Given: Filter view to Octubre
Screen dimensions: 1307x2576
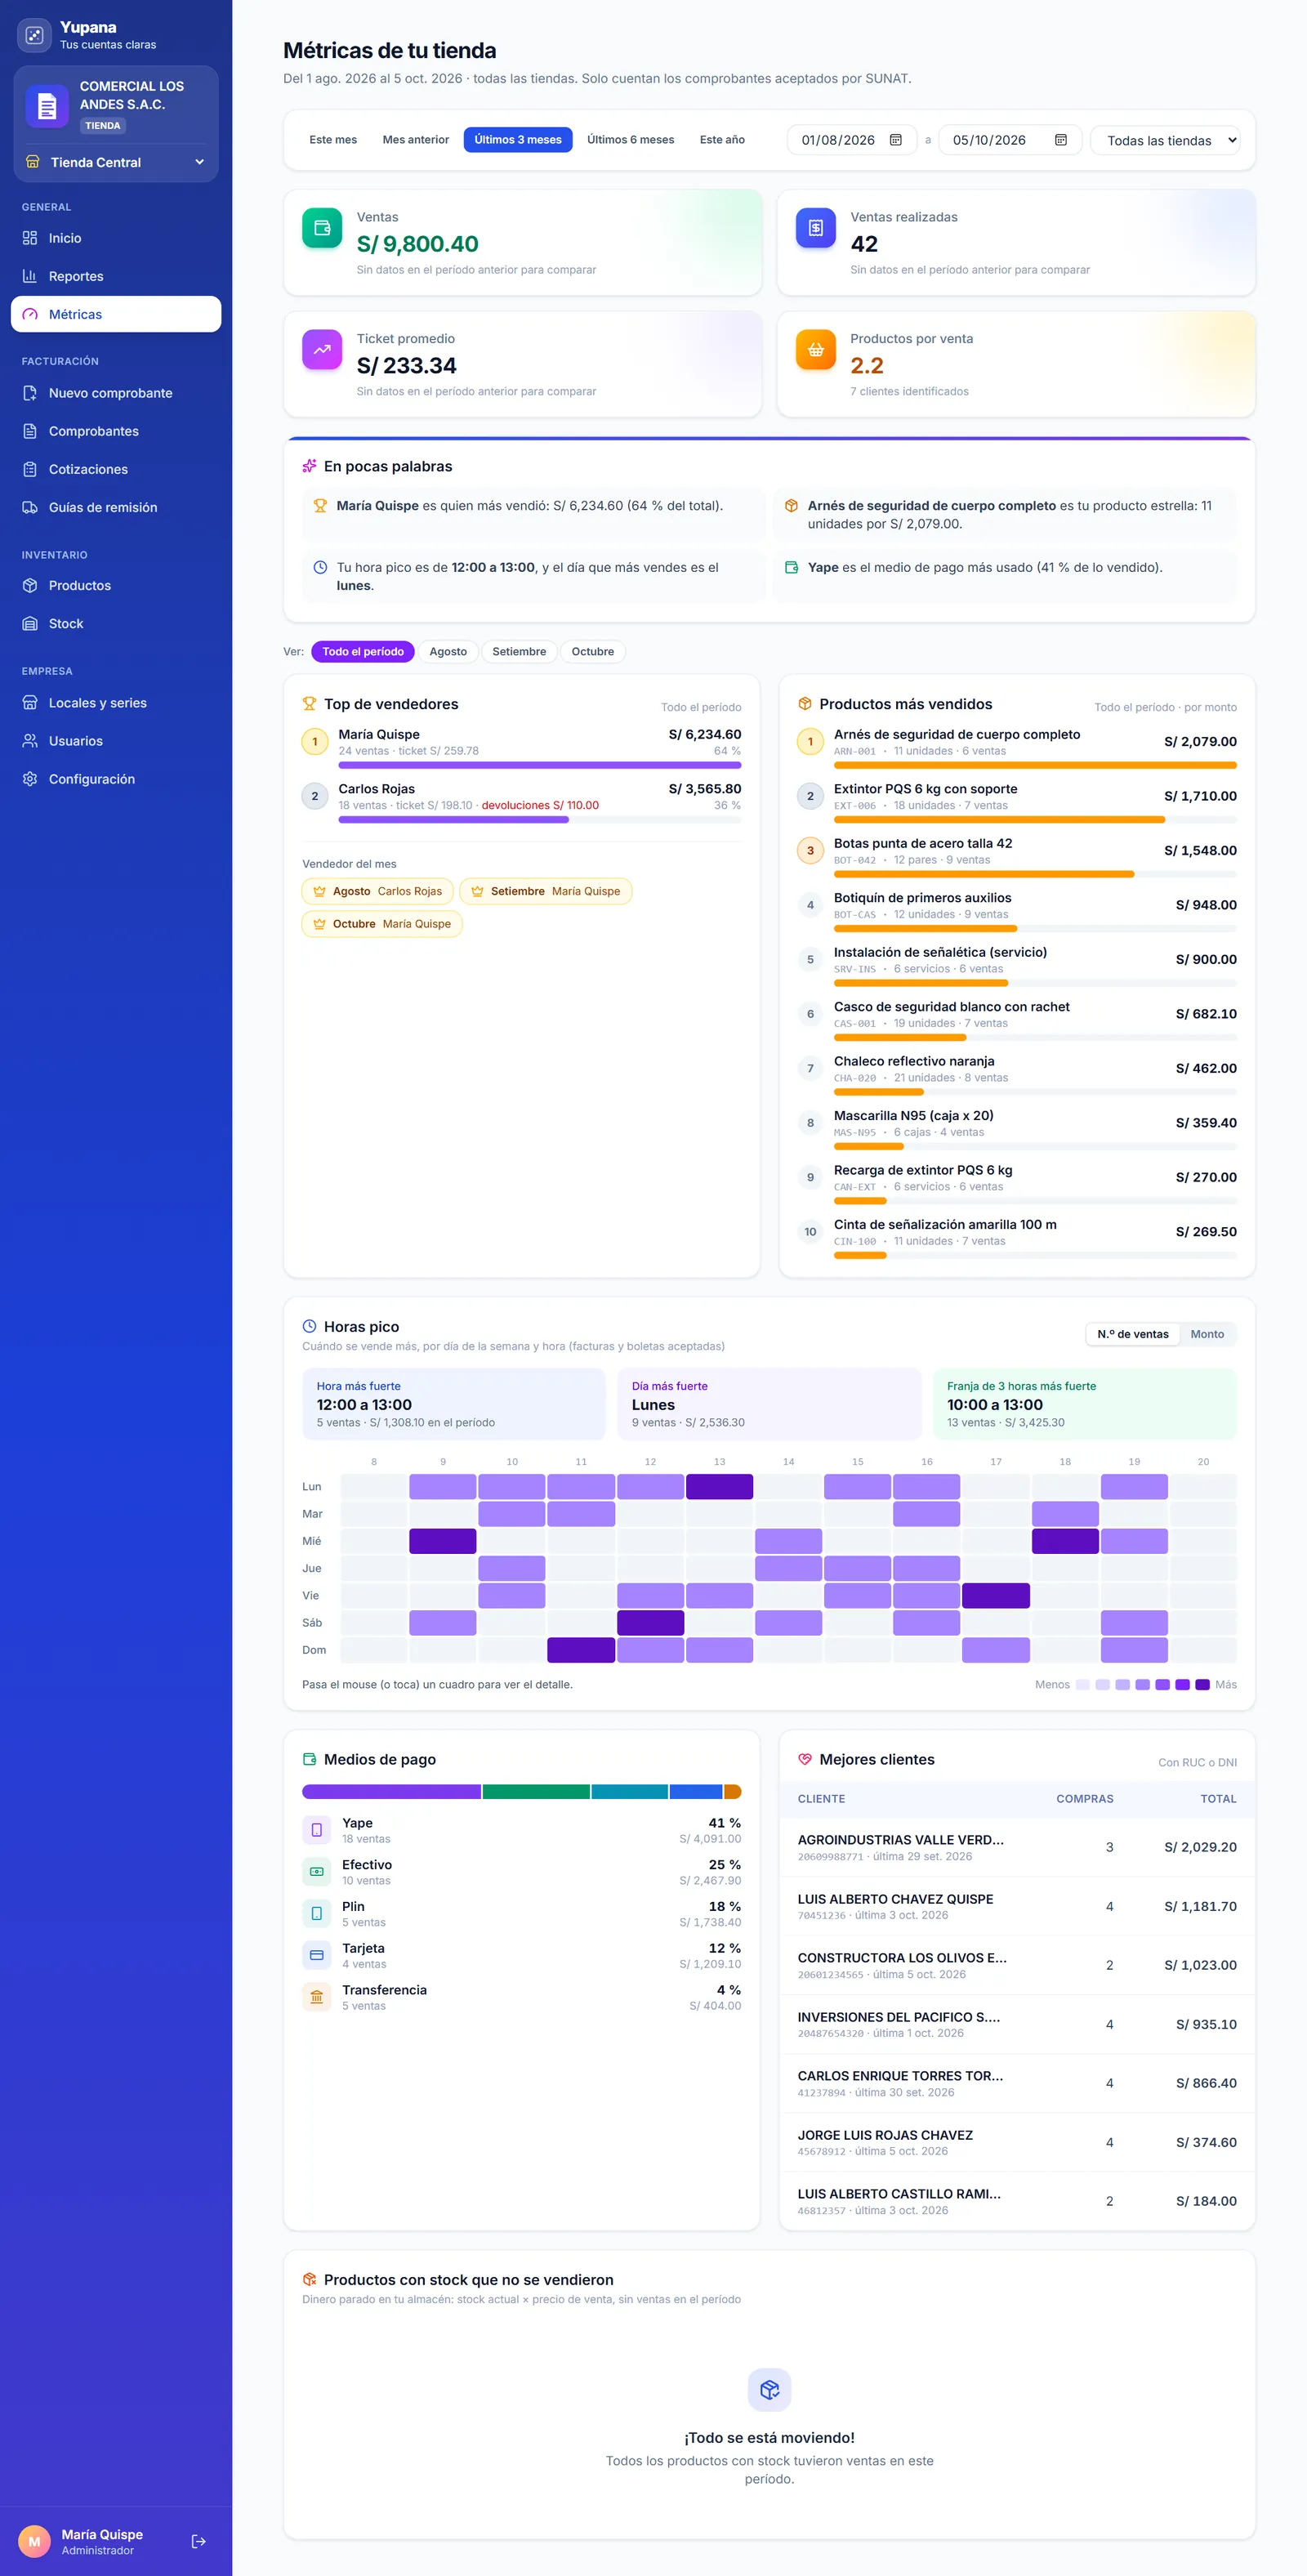Looking at the screenshot, I should pyautogui.click(x=593, y=652).
